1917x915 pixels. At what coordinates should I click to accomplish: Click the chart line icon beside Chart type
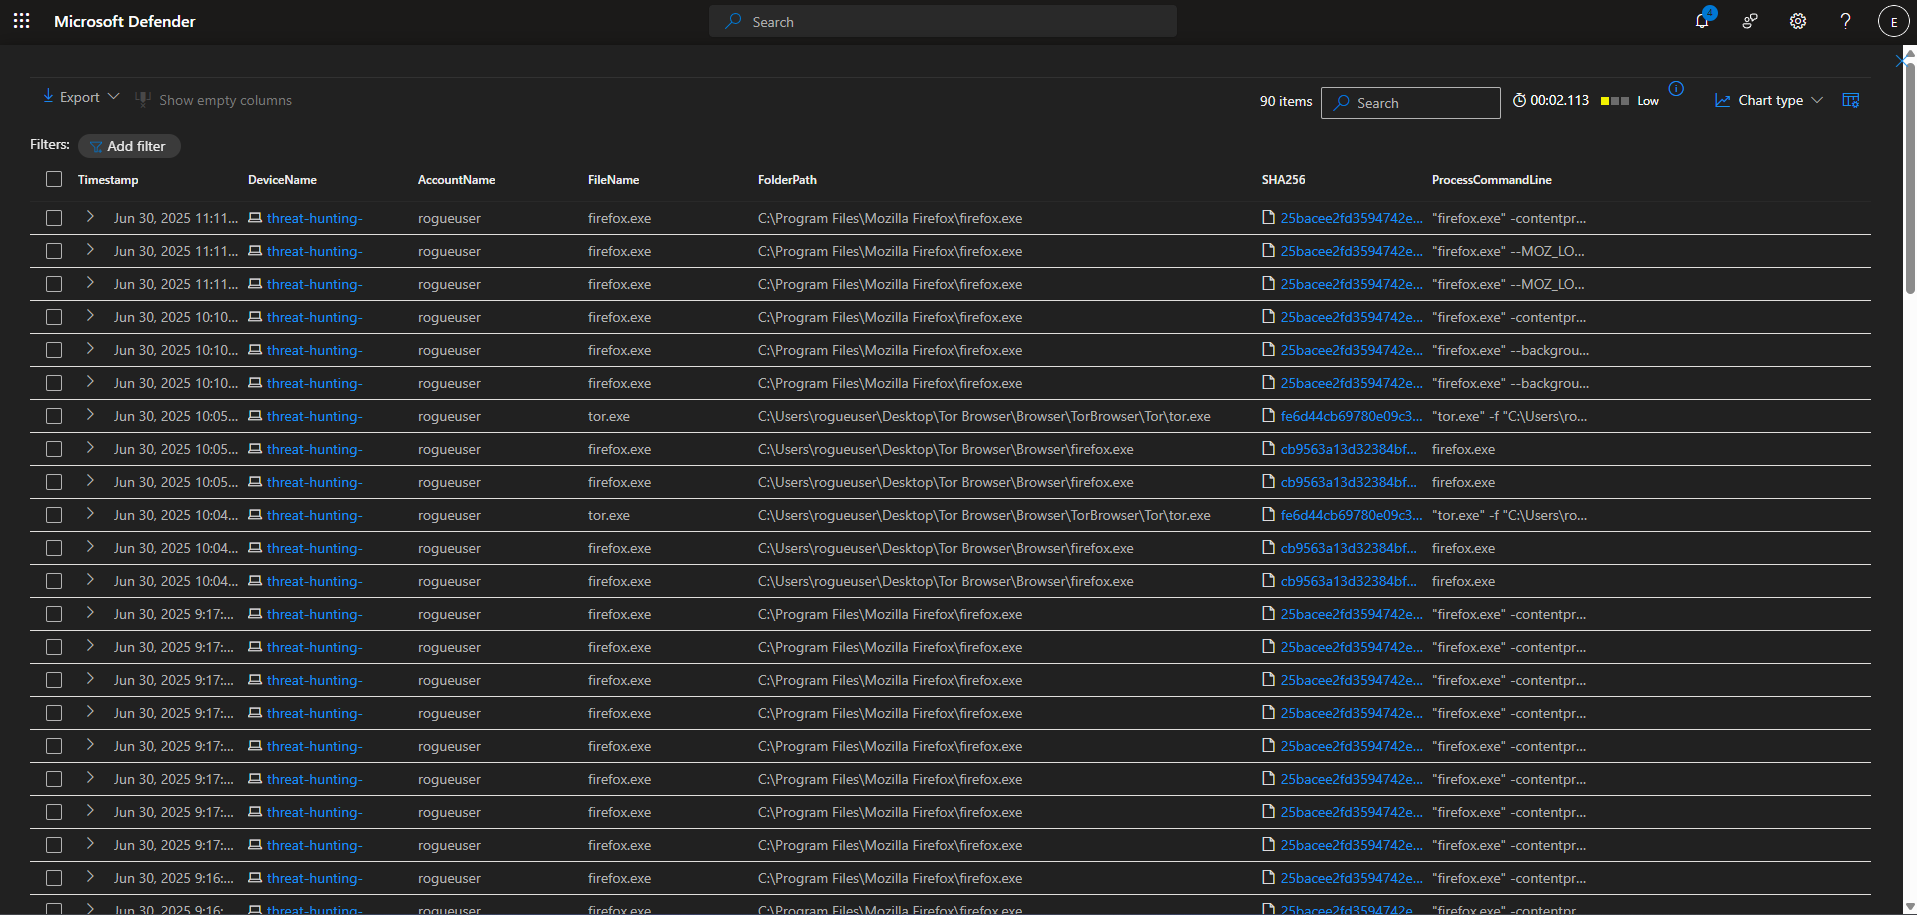point(1722,101)
